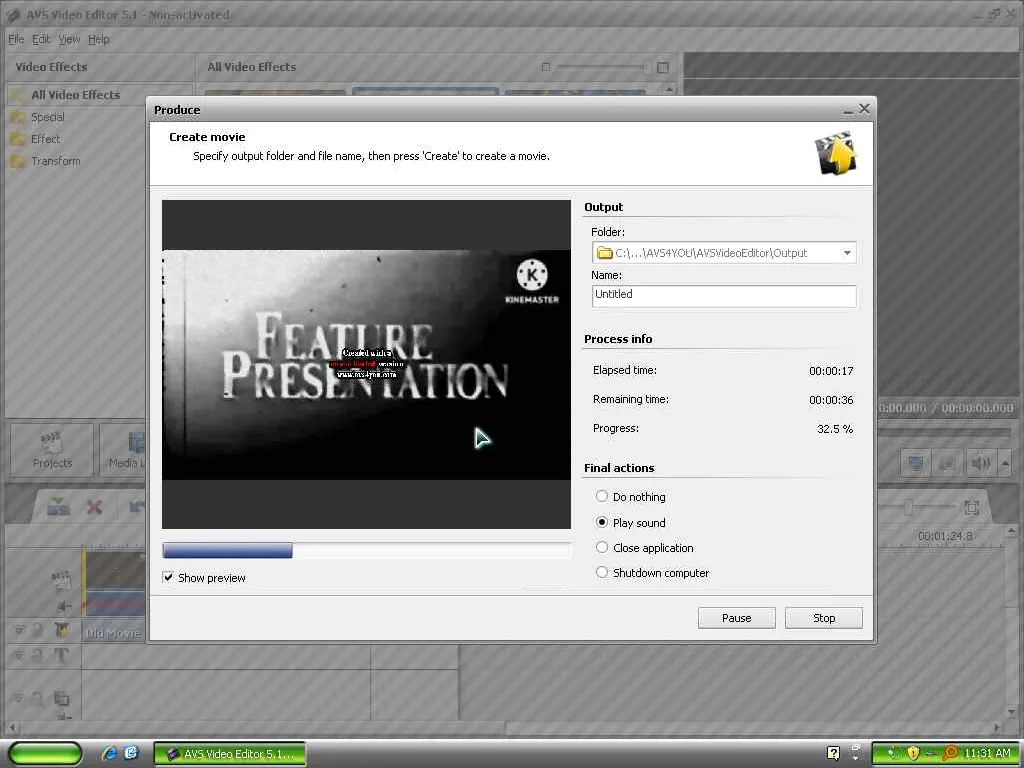
Task: Expand the volume options arrow beside speaker icon
Action: pyautogui.click(x=1005, y=464)
